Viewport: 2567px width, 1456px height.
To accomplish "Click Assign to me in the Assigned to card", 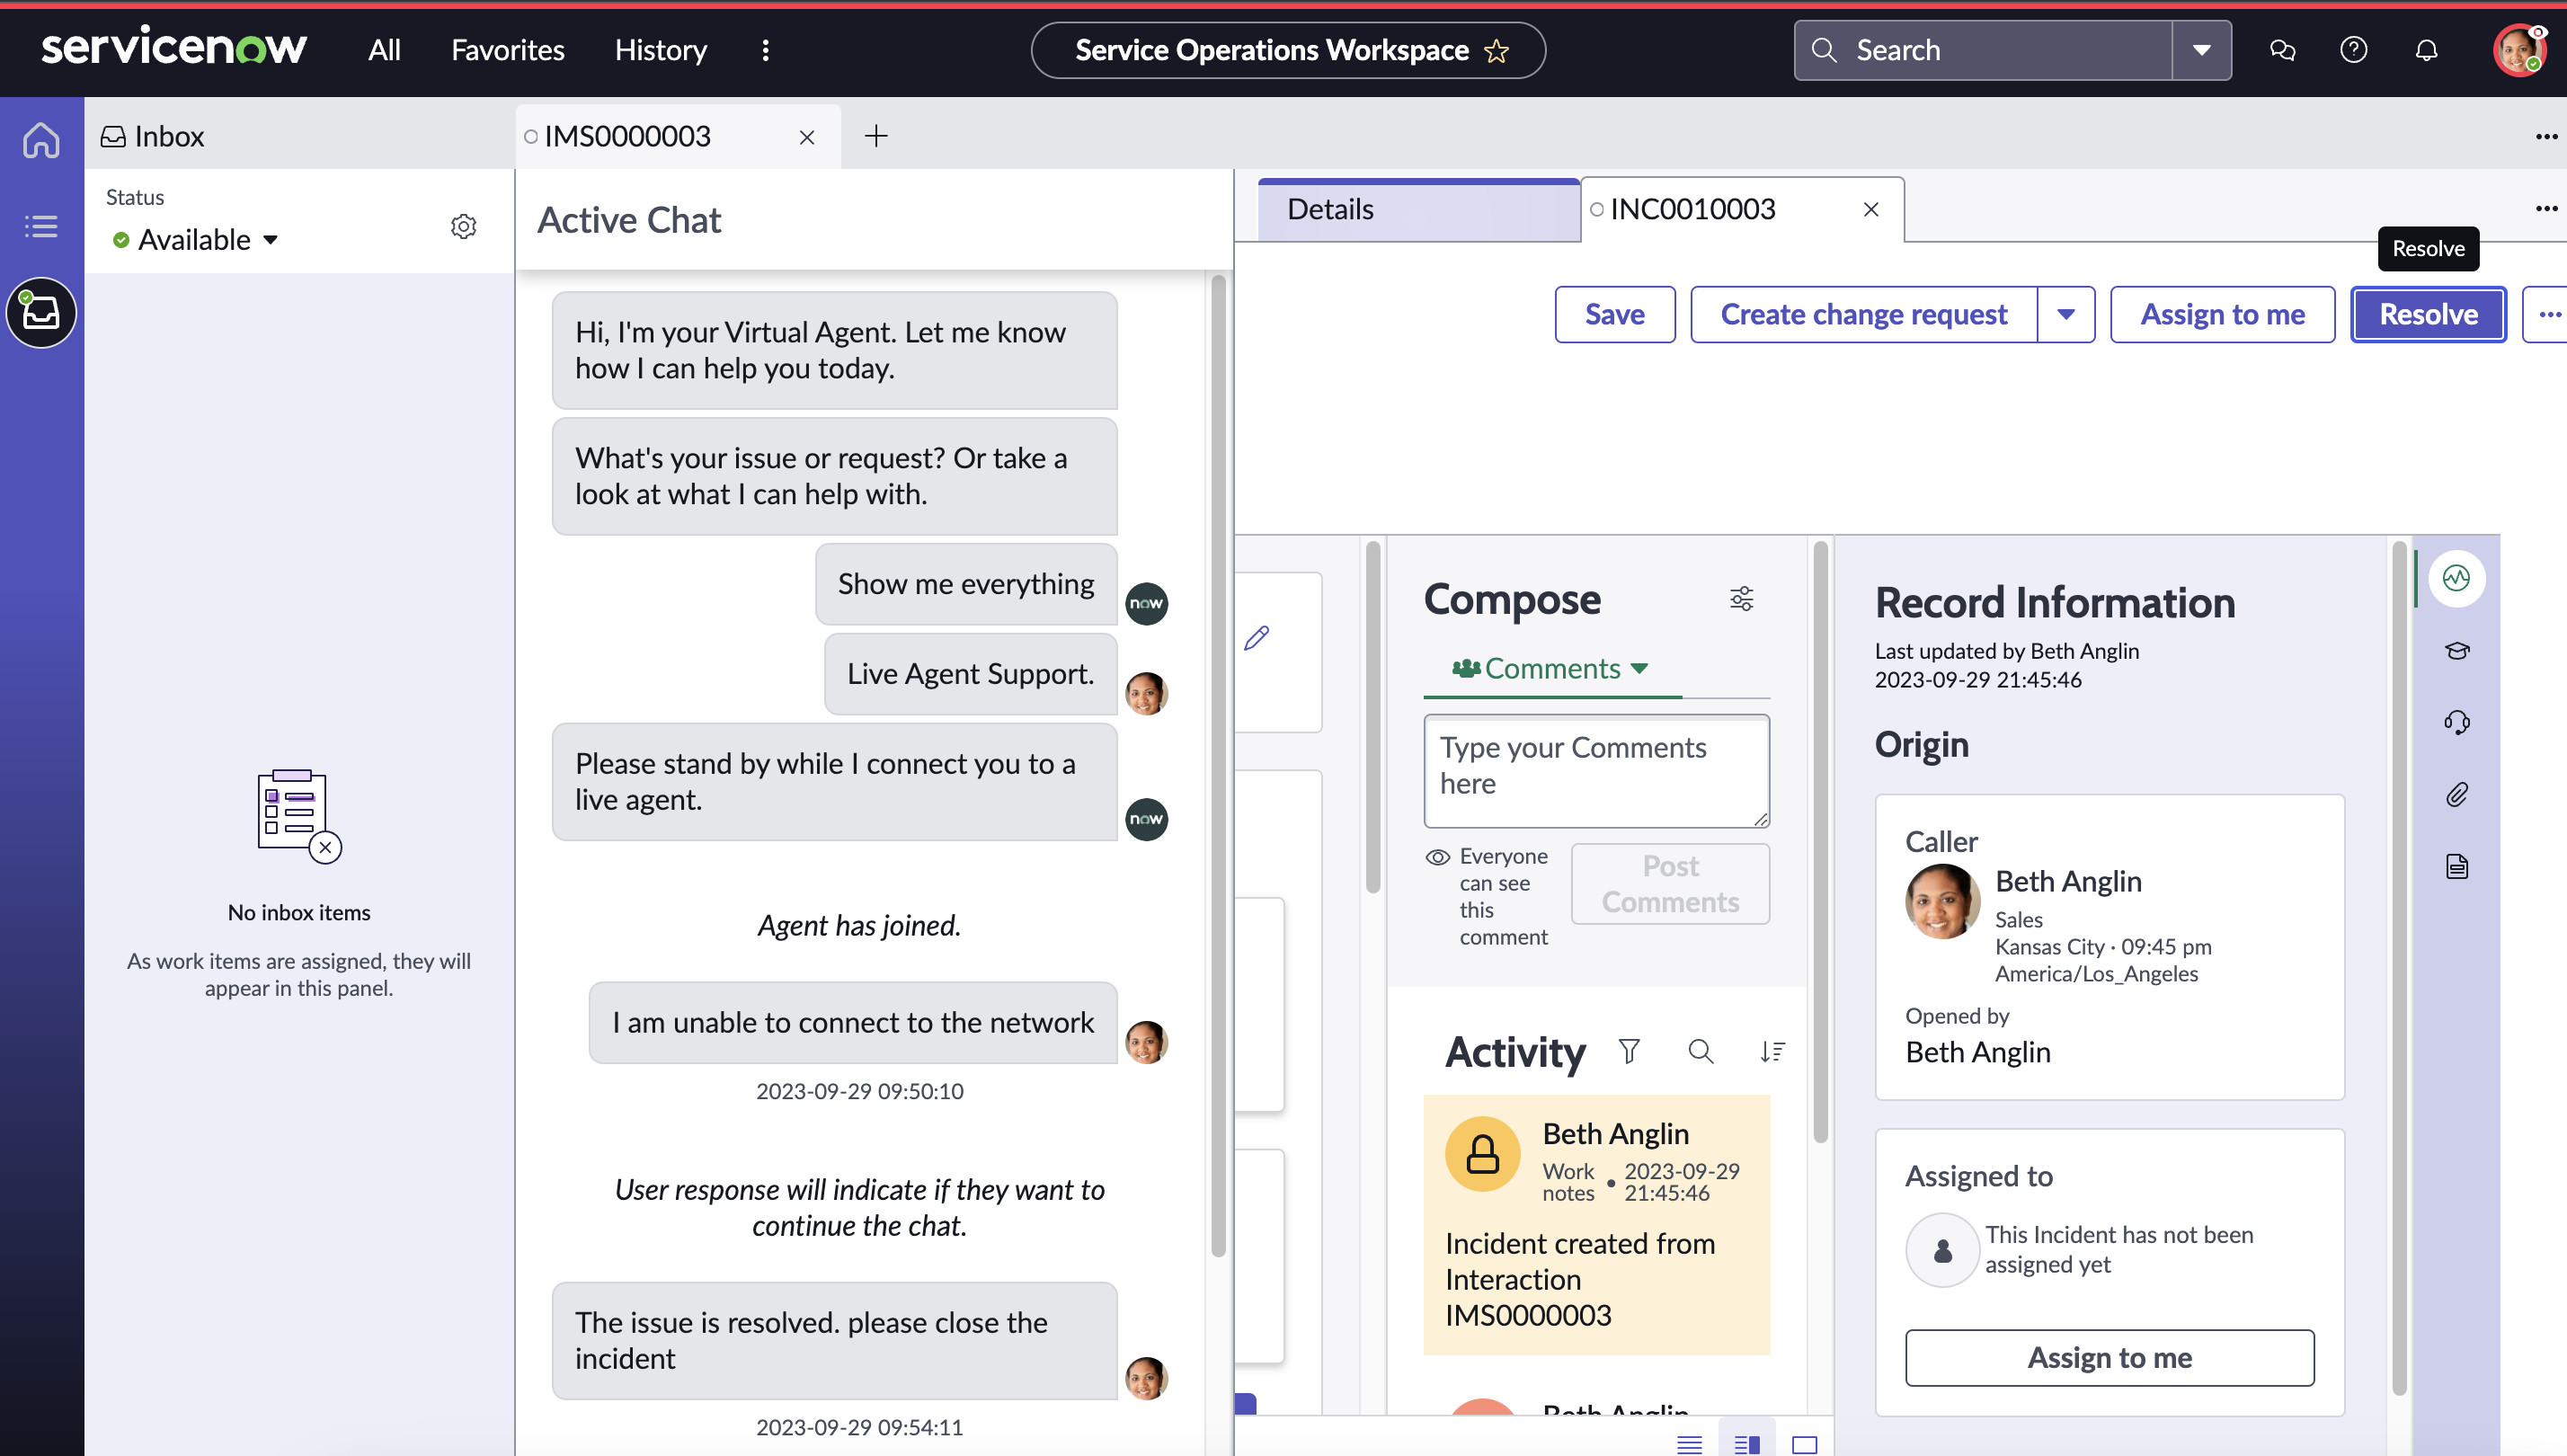I will (2109, 1357).
